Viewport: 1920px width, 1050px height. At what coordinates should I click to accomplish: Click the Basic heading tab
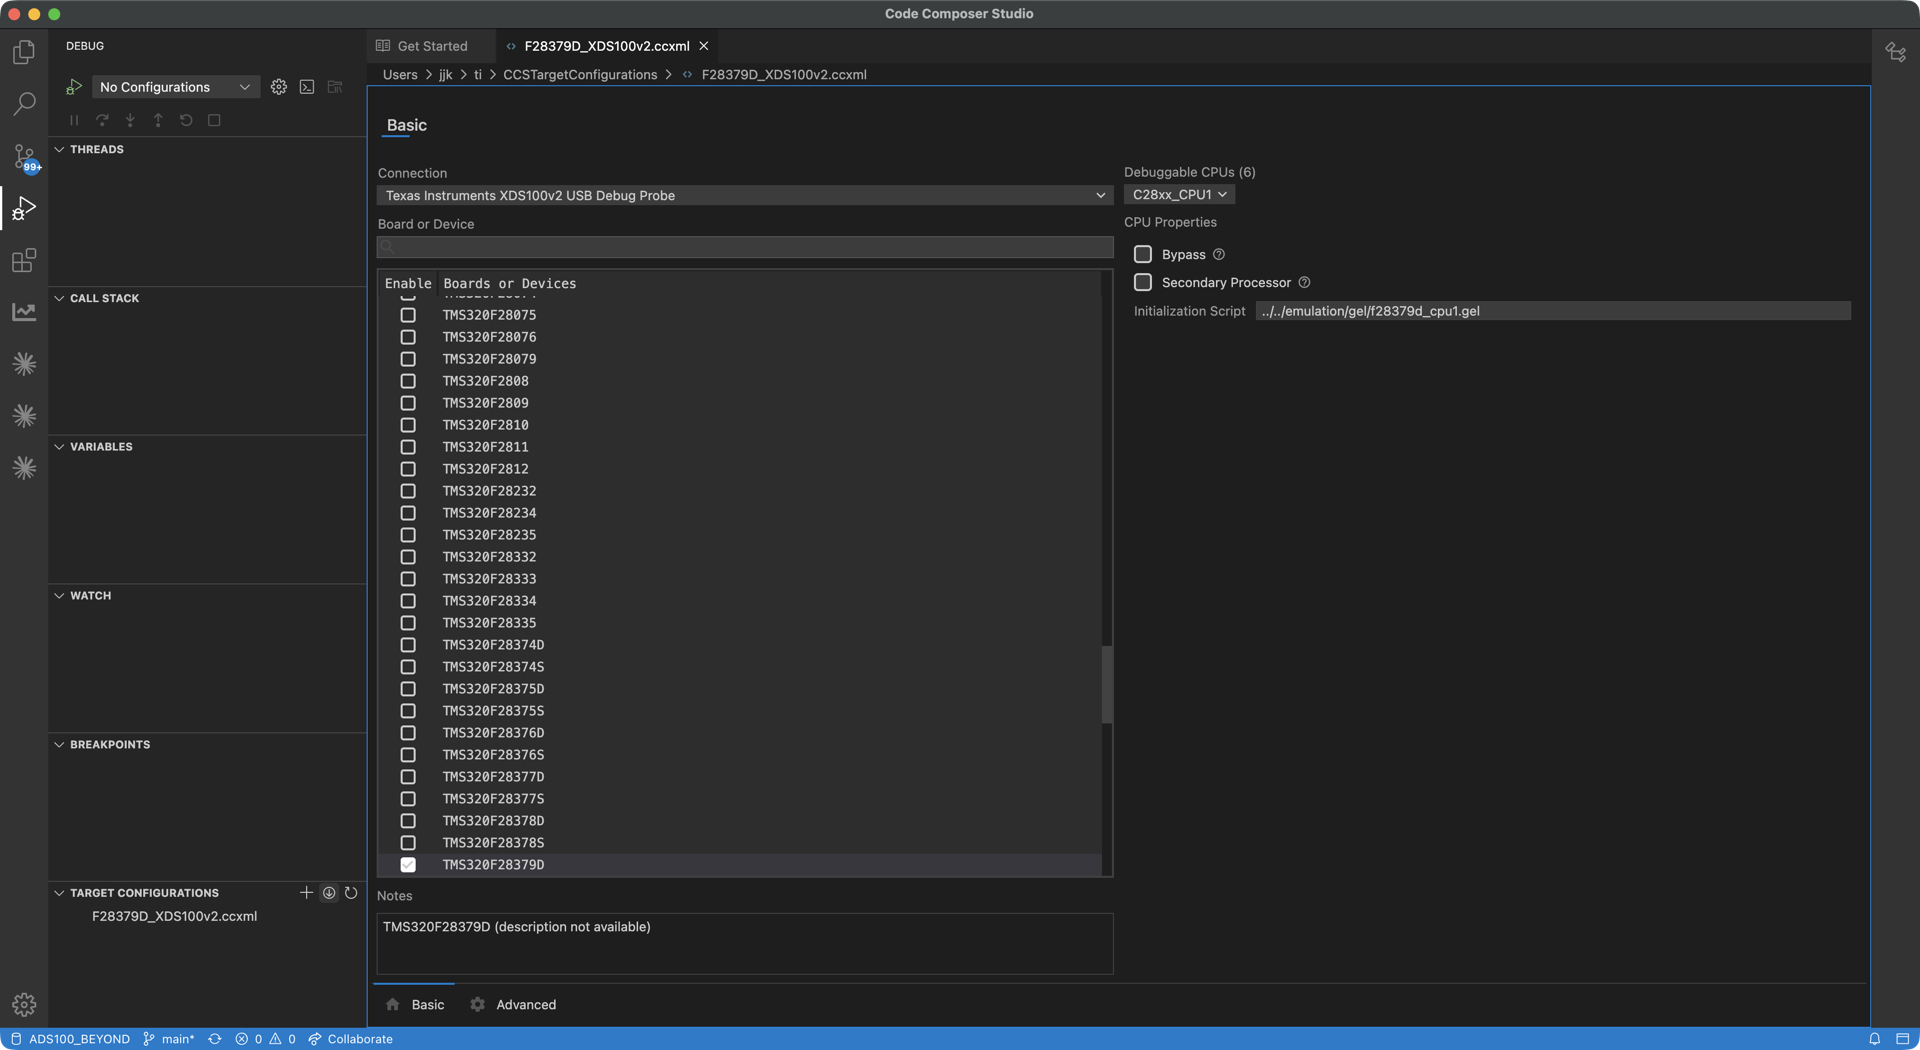coord(406,125)
